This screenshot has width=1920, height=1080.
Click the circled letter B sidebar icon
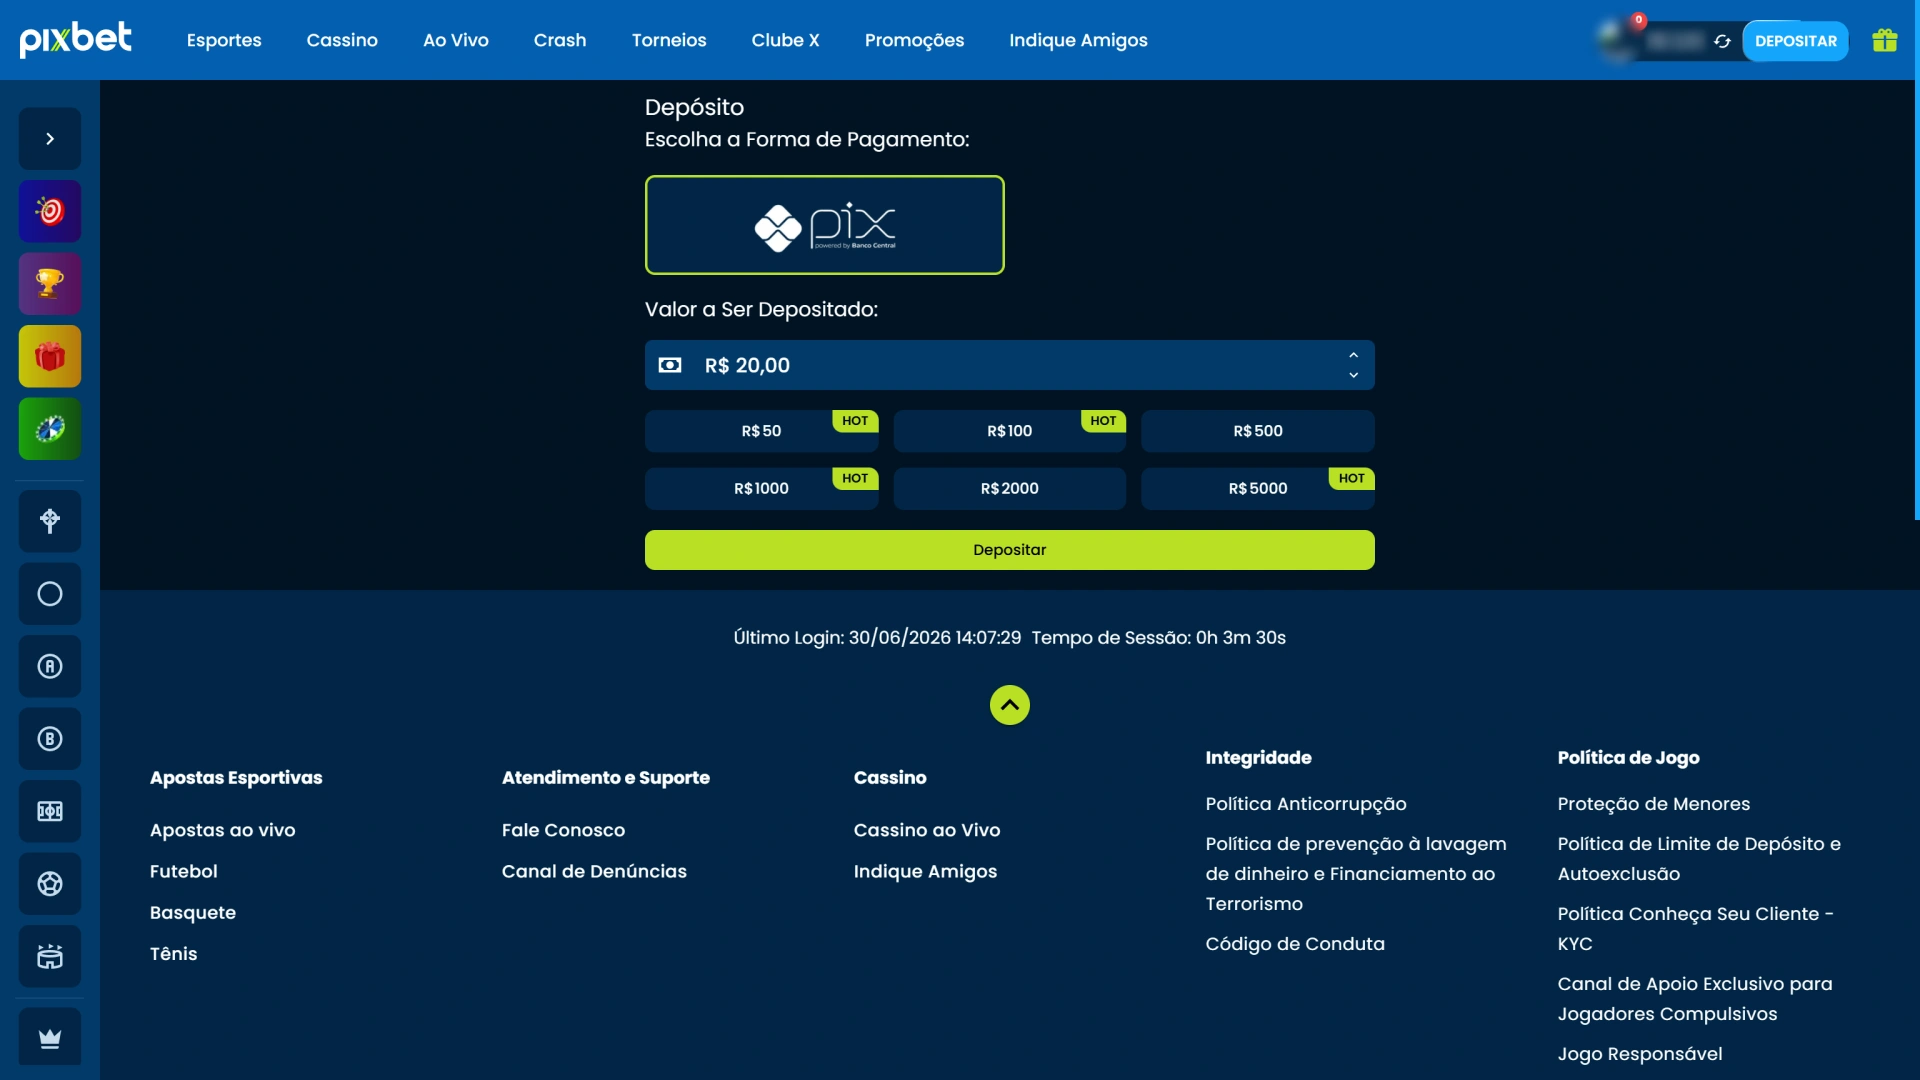(x=50, y=739)
